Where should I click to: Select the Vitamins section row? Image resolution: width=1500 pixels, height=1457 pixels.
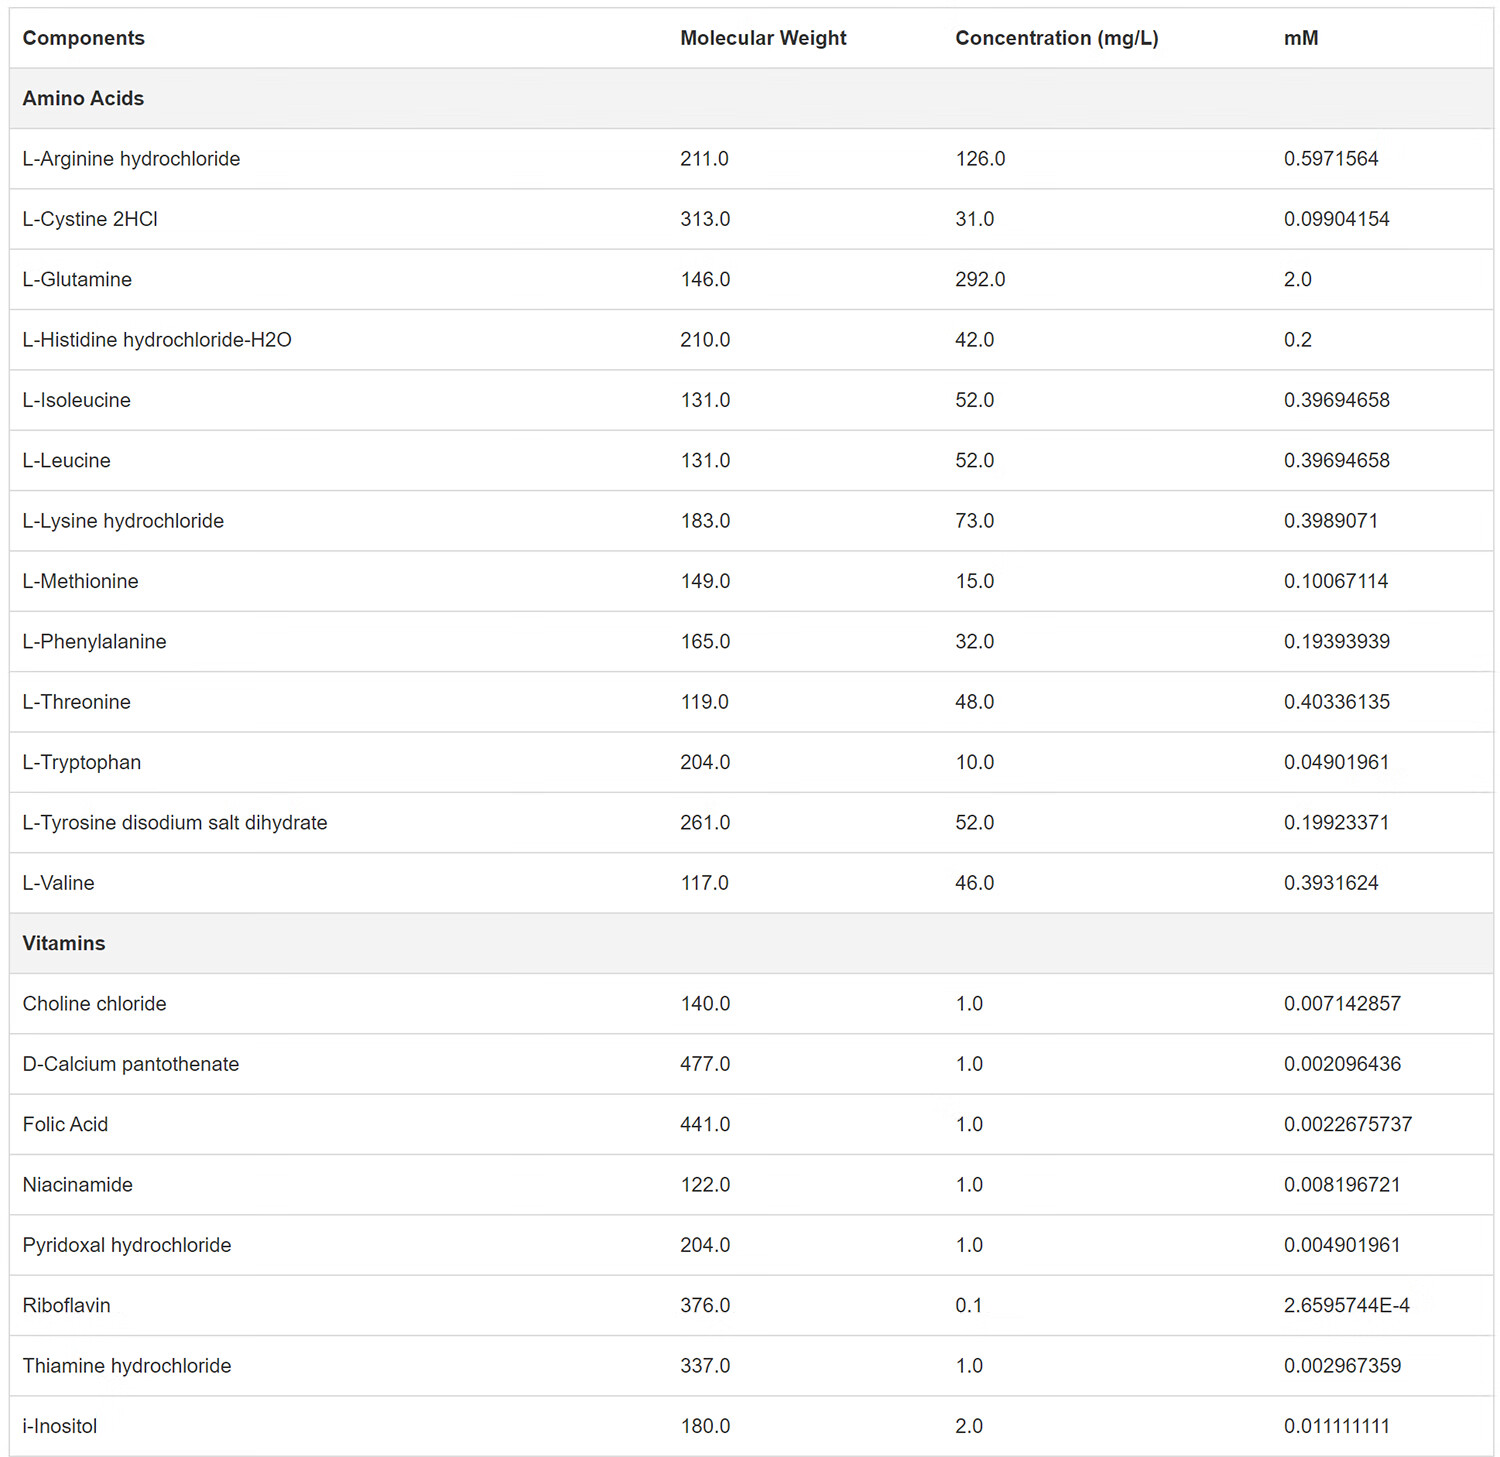coord(751,943)
